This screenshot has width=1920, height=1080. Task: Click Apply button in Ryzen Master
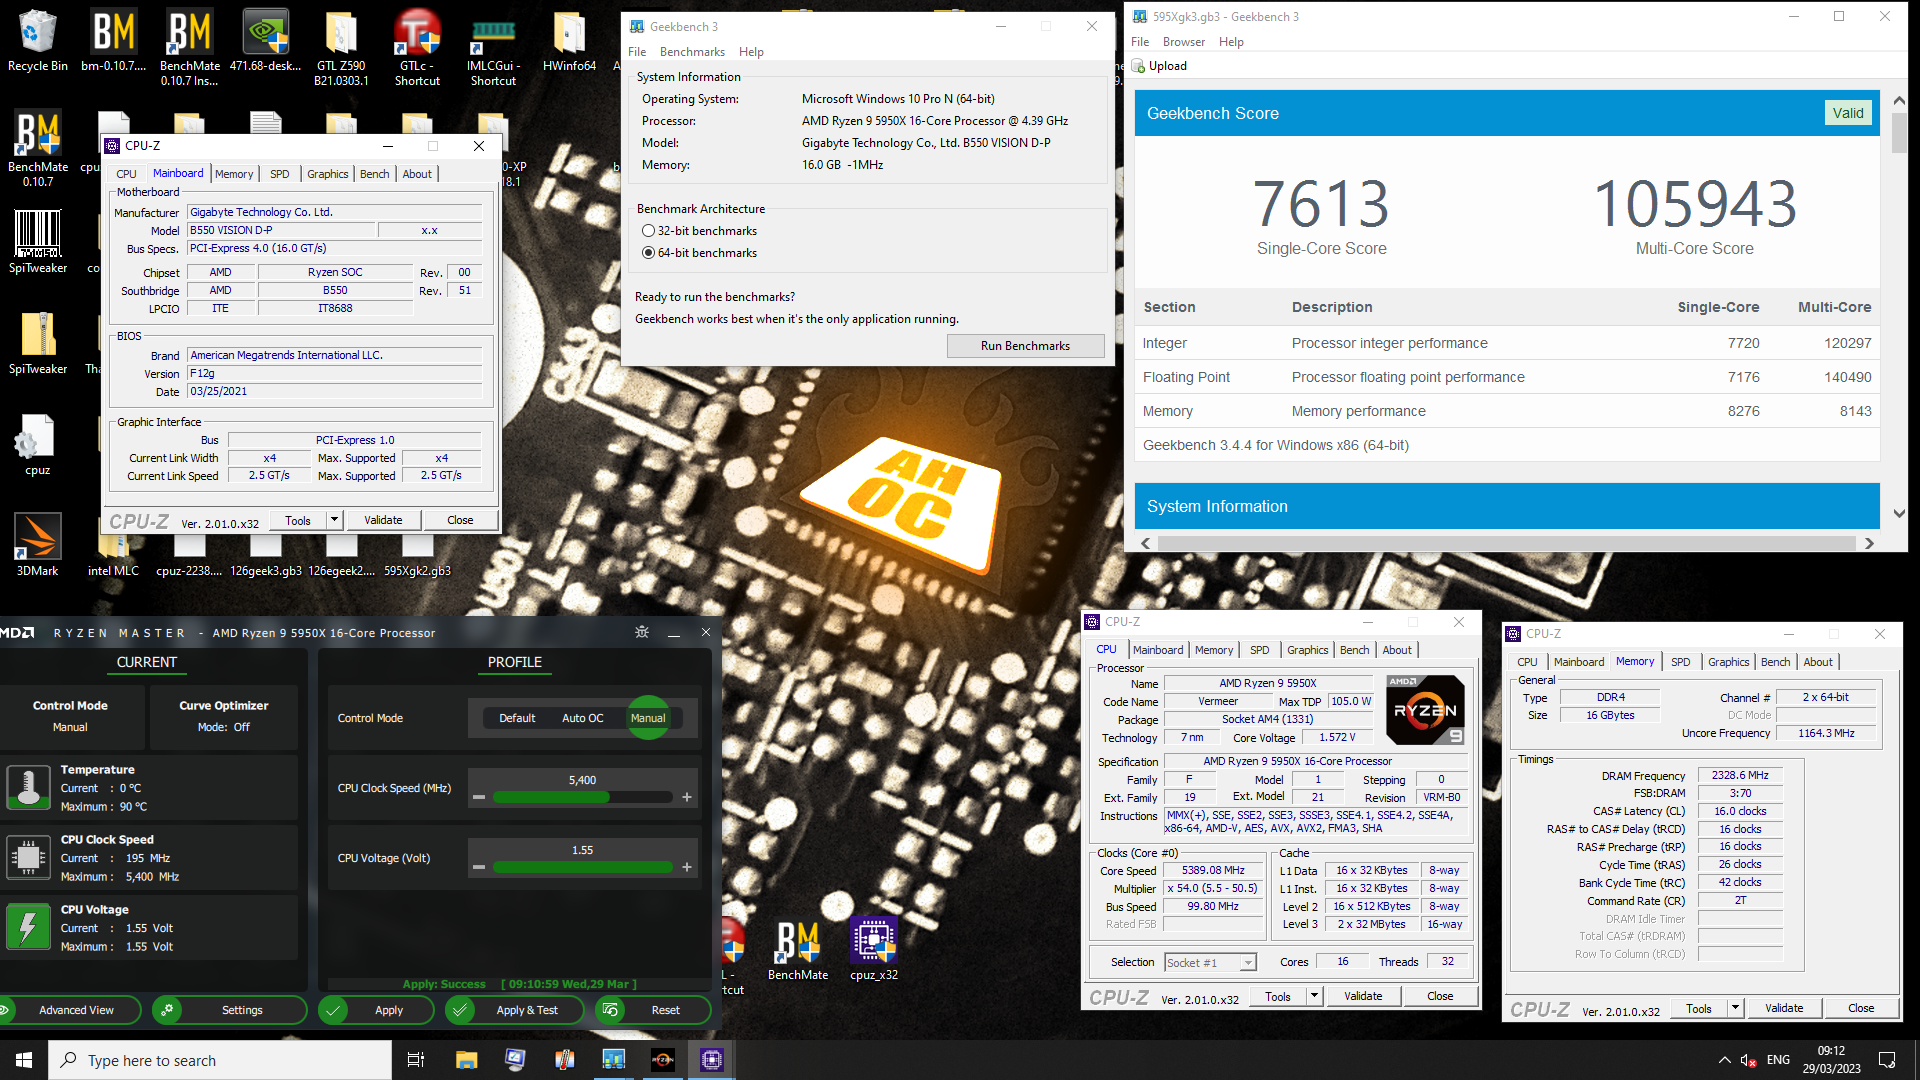pyautogui.click(x=376, y=1010)
